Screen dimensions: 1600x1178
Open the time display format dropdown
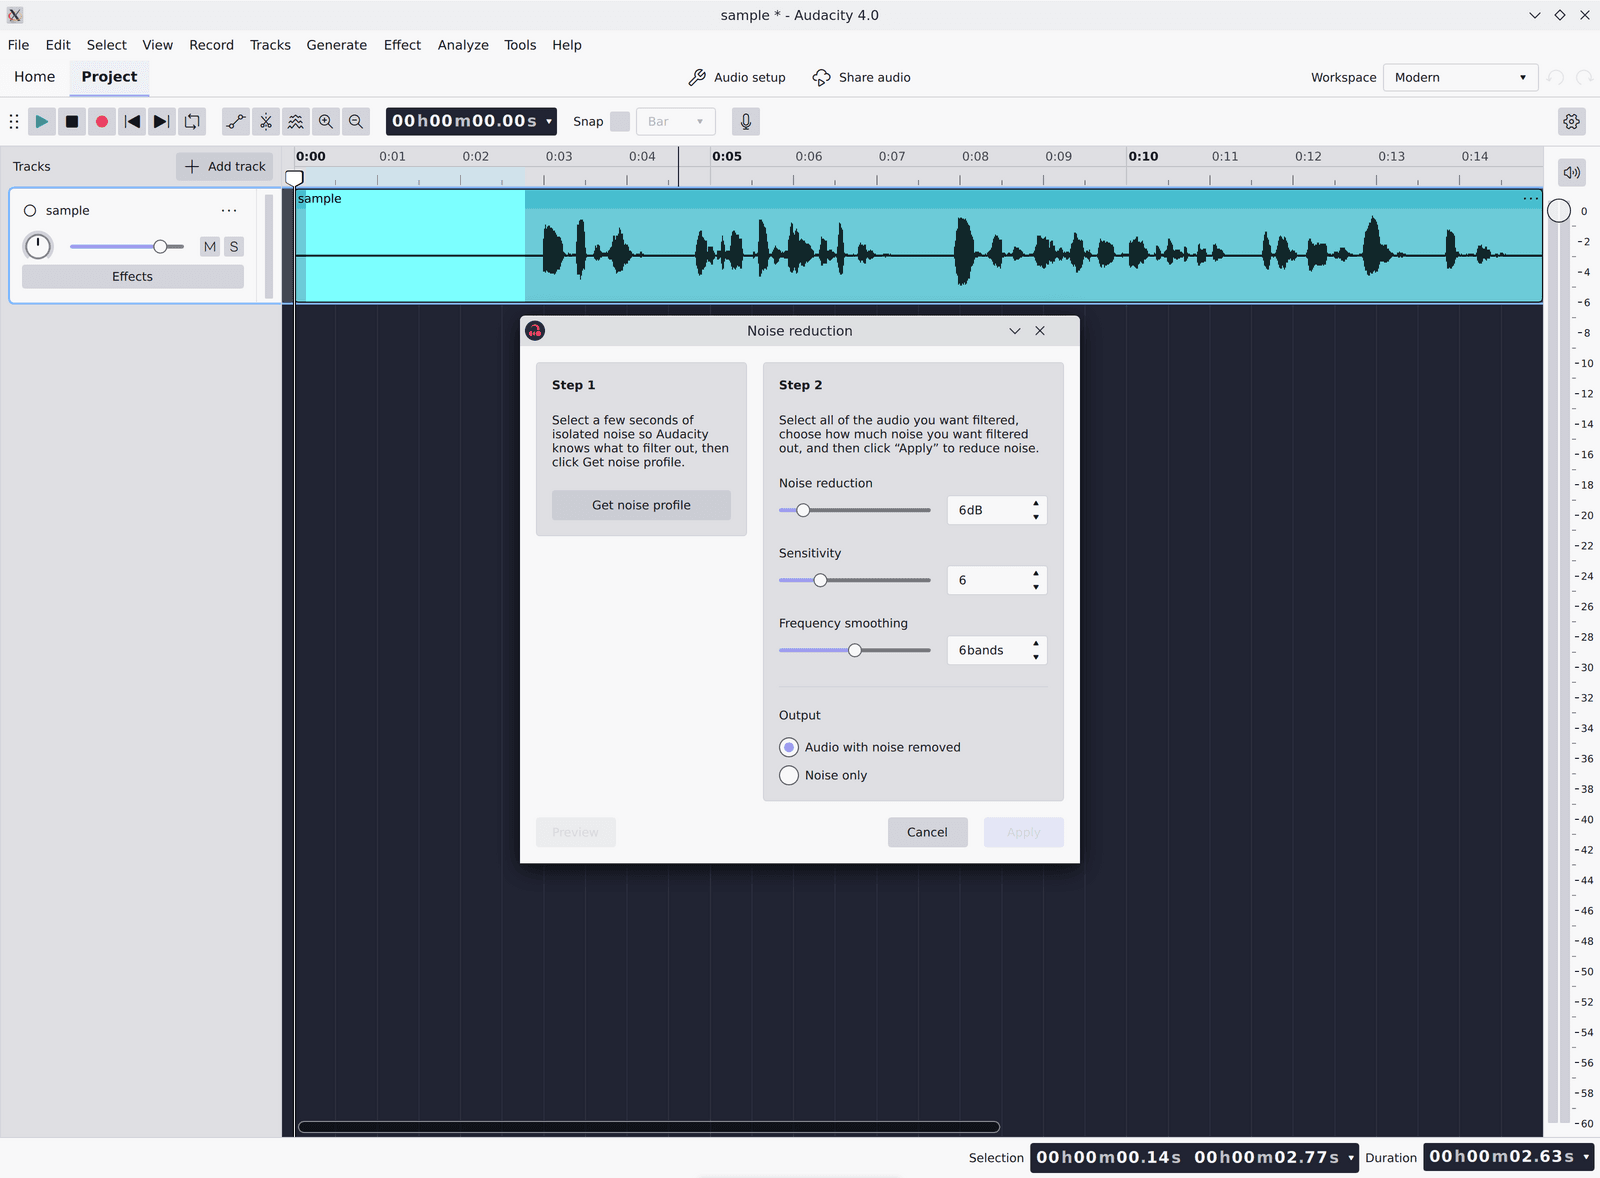click(549, 122)
